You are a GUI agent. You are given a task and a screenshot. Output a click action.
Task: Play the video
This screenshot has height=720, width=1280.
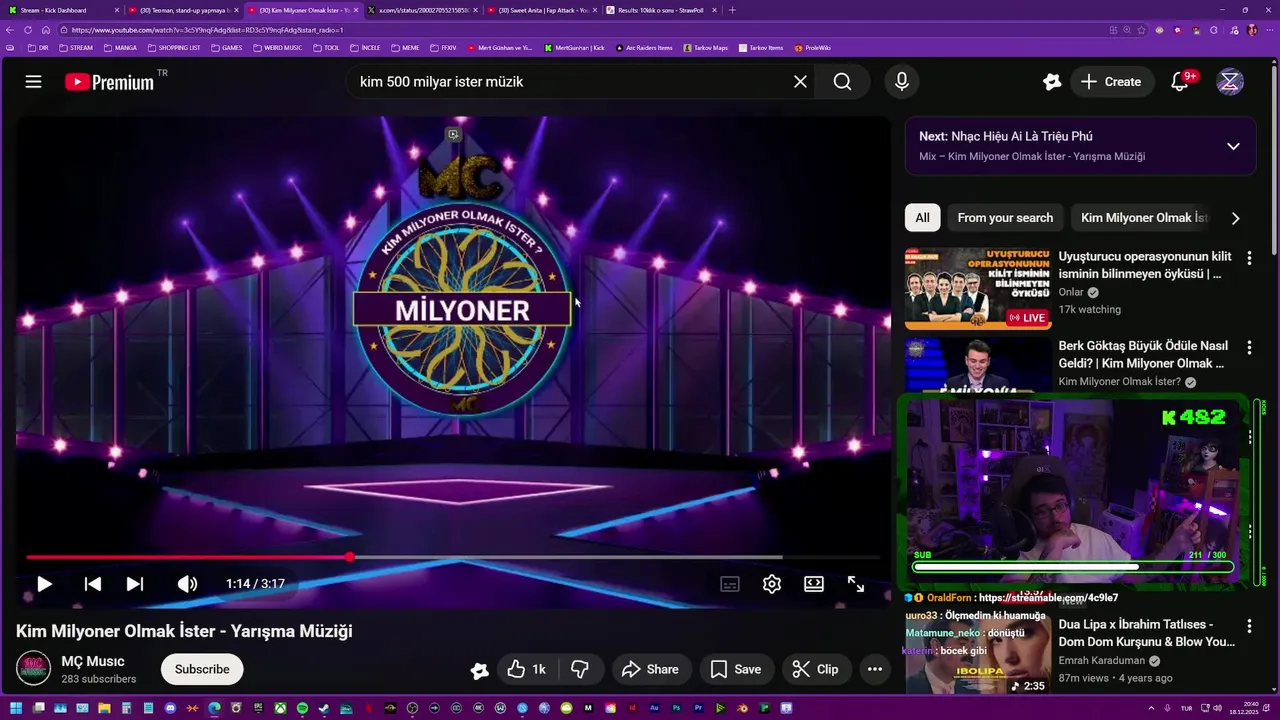click(x=44, y=584)
